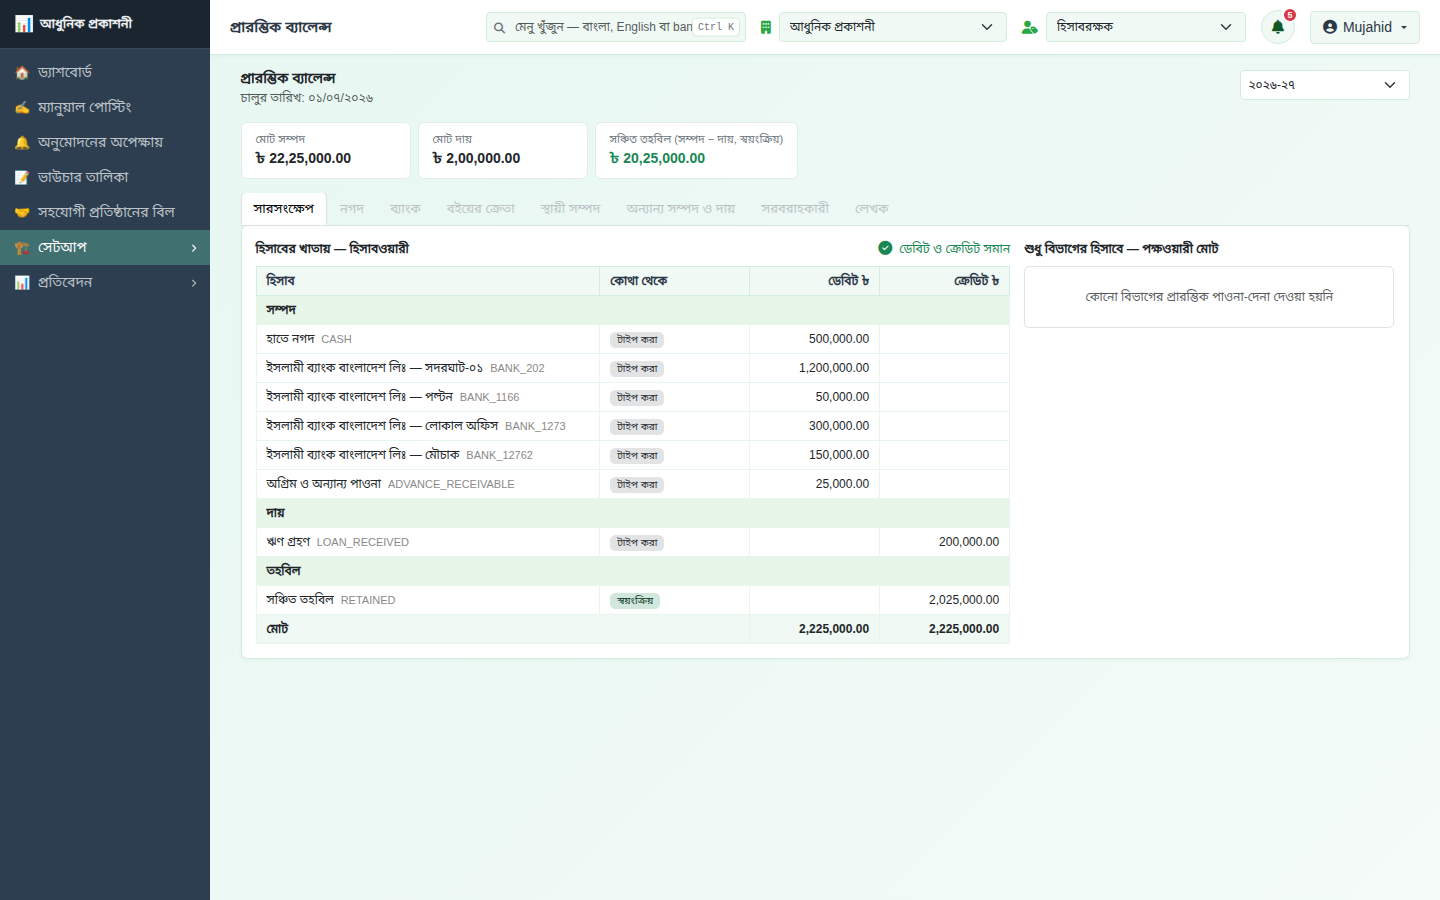Open notifications with the bell icon

1278,27
